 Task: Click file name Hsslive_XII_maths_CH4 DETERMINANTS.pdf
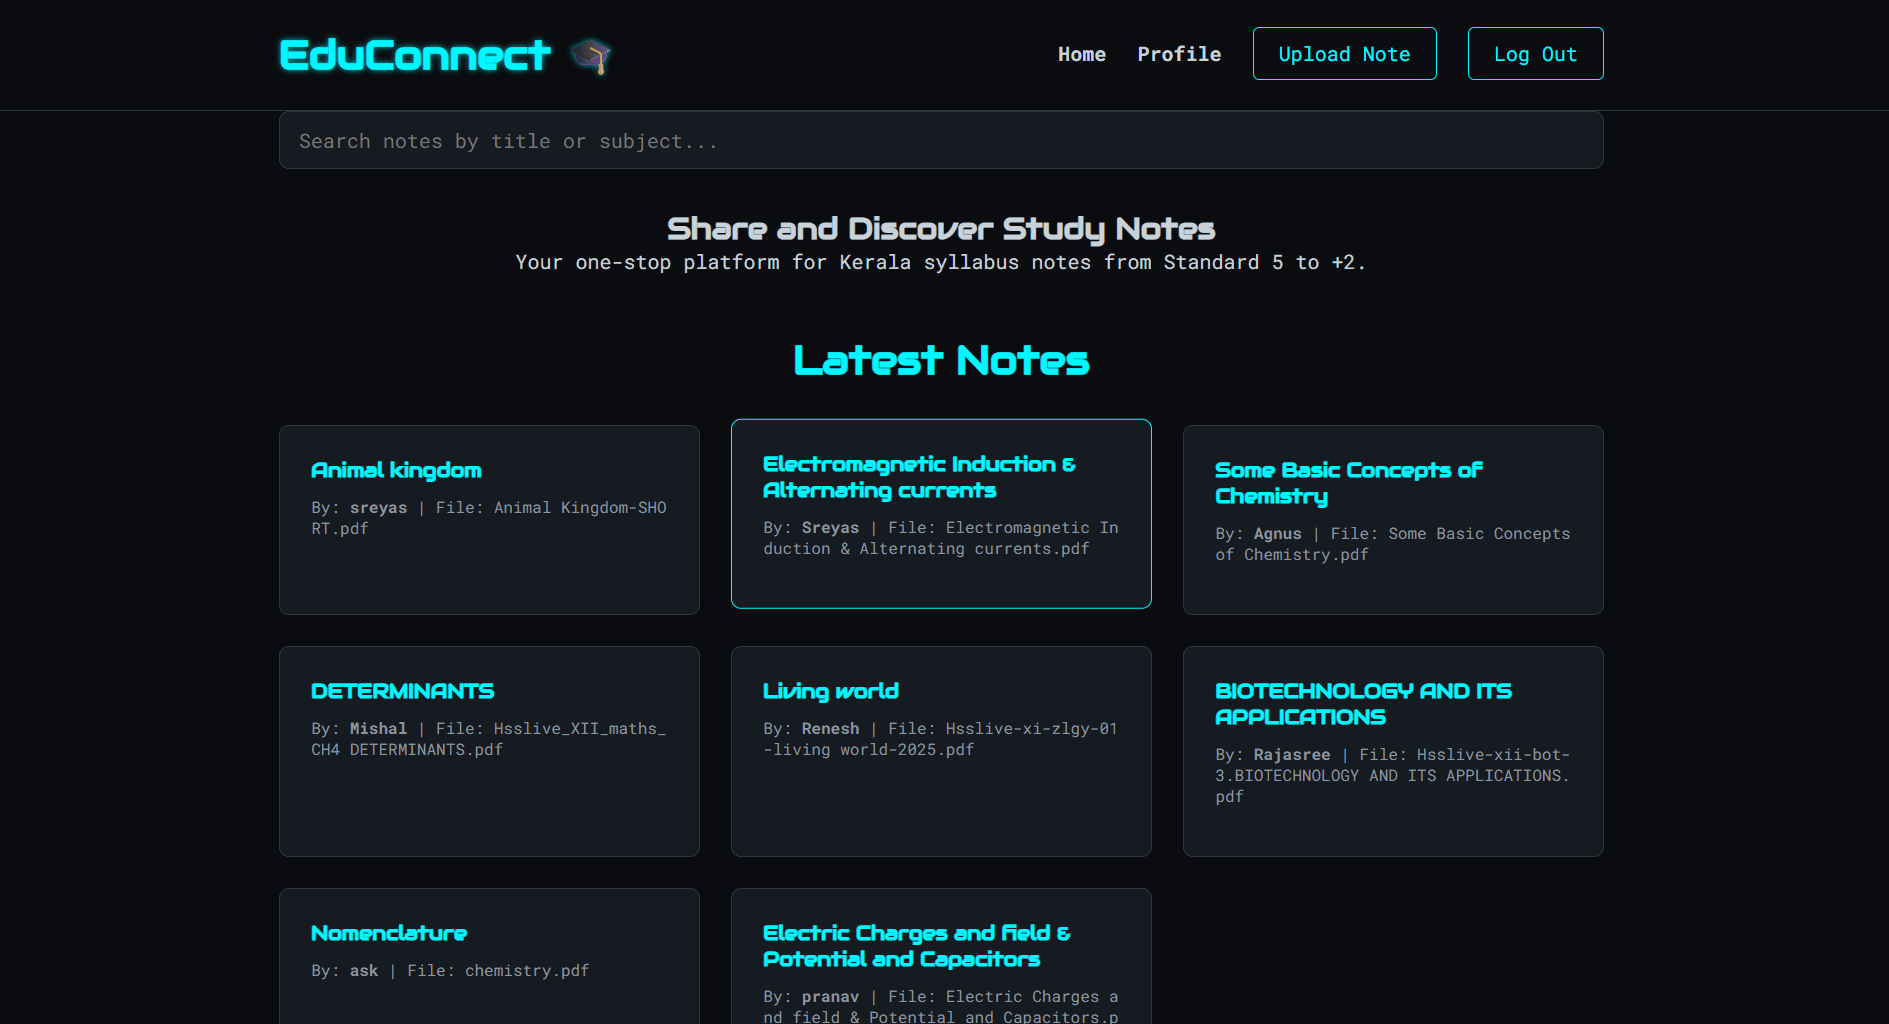coord(489,739)
